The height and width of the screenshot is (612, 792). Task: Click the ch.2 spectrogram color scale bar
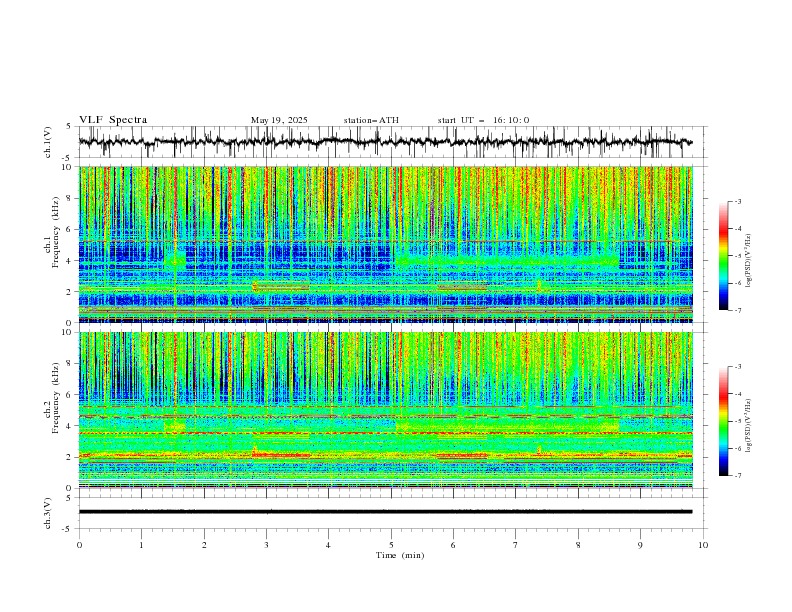724,421
